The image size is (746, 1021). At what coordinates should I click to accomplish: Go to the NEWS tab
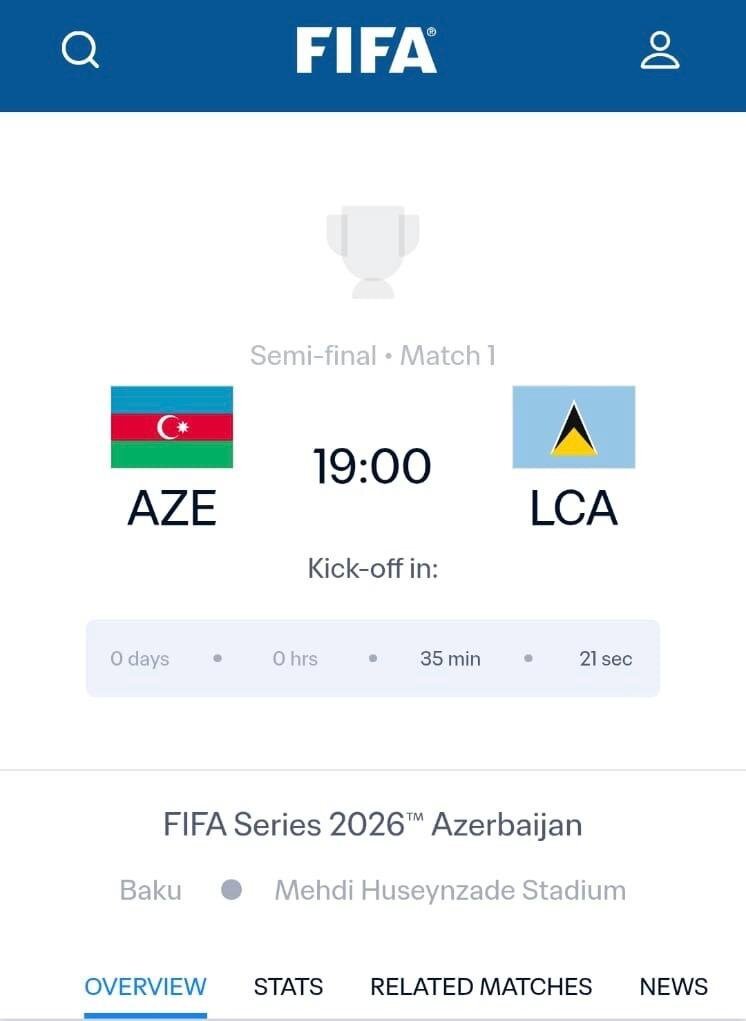click(x=673, y=987)
